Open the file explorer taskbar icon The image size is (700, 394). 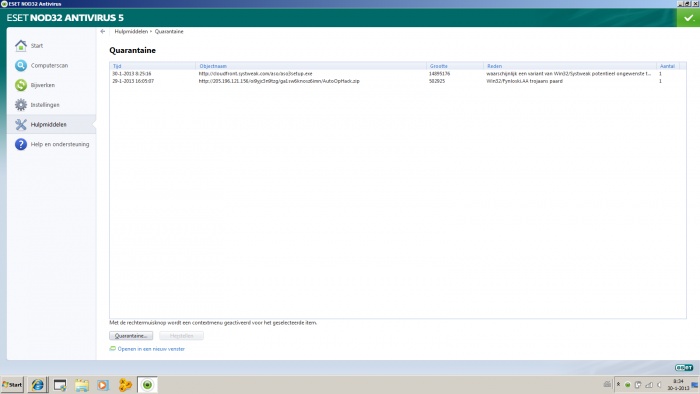[82, 385]
